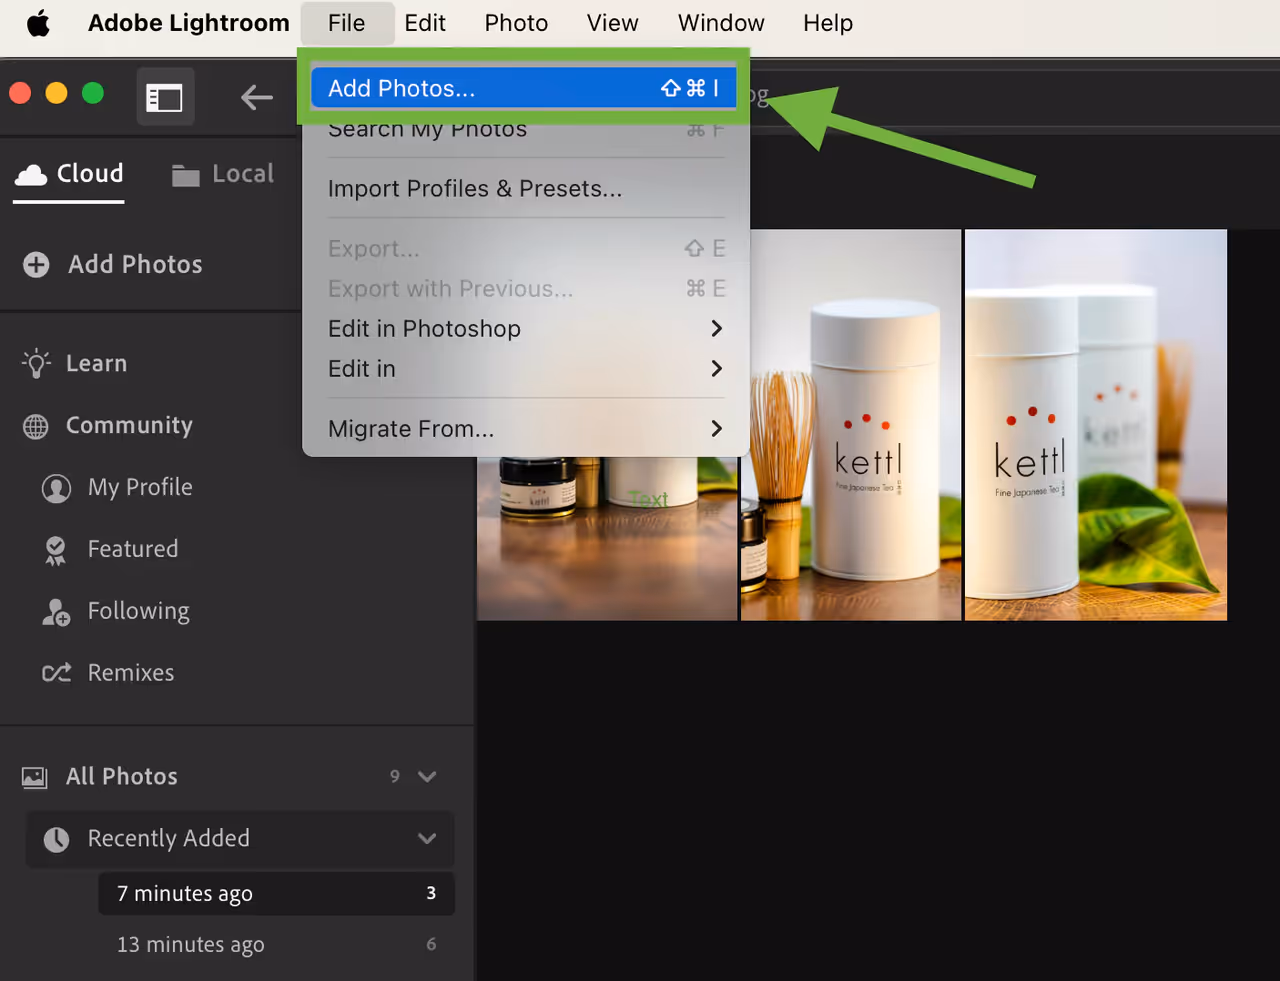
Task: Open the All Photos grid
Action: (x=122, y=776)
